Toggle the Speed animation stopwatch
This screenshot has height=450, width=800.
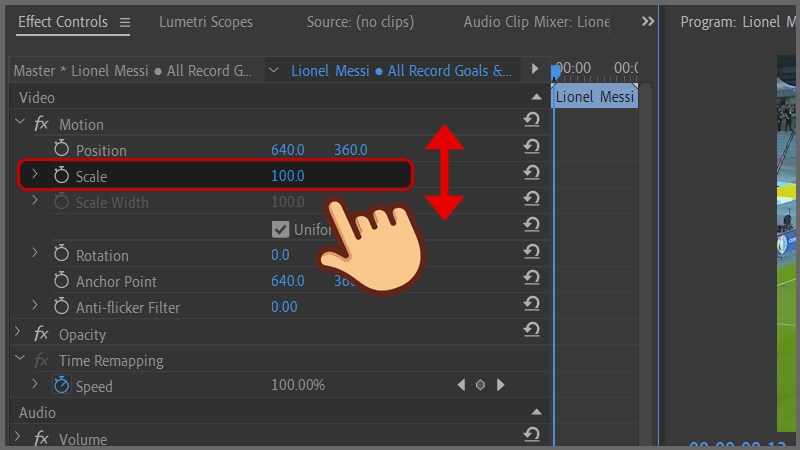[x=61, y=385]
